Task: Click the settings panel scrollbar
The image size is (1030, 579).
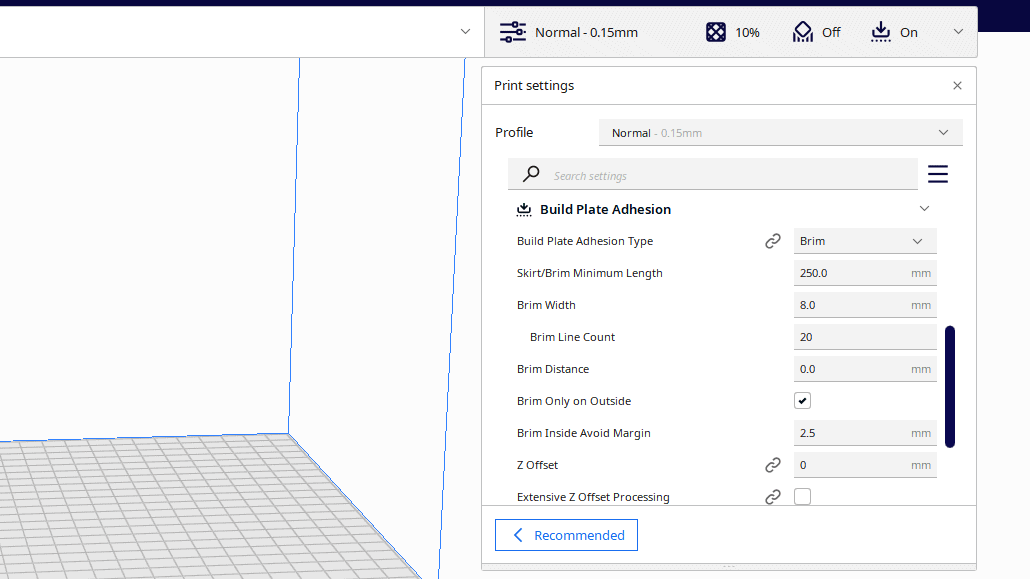Action: point(950,387)
